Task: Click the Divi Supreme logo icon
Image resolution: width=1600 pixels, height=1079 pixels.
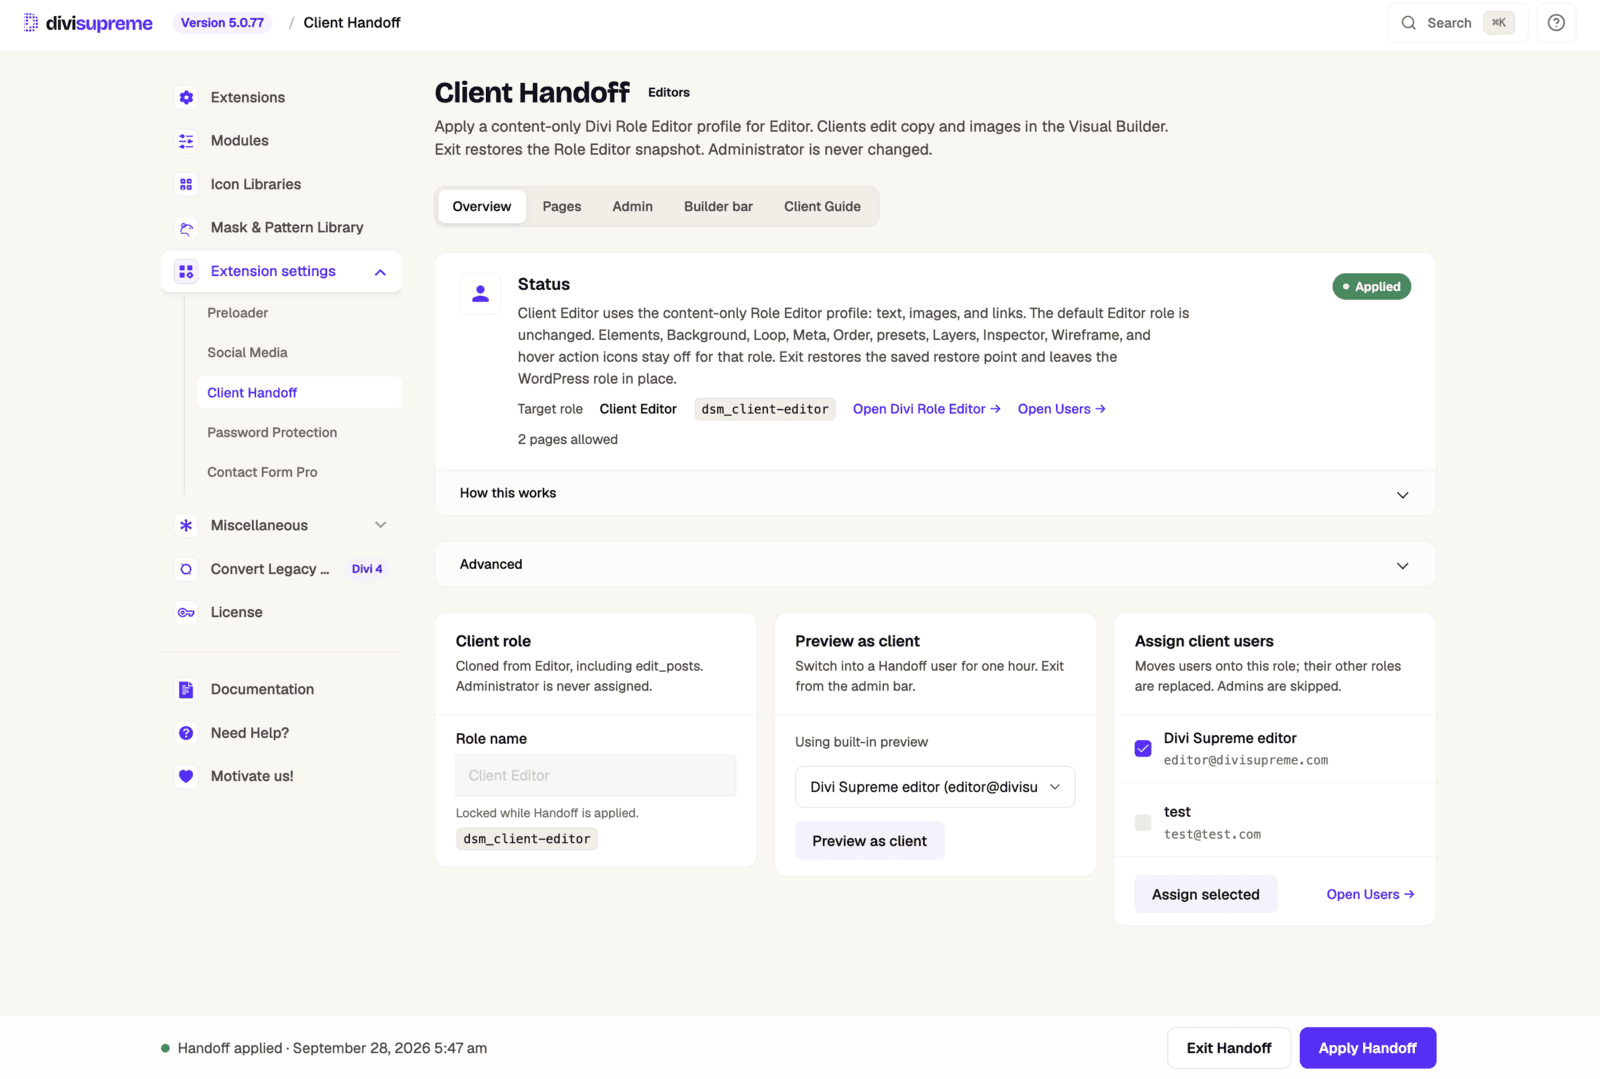Action: point(31,22)
